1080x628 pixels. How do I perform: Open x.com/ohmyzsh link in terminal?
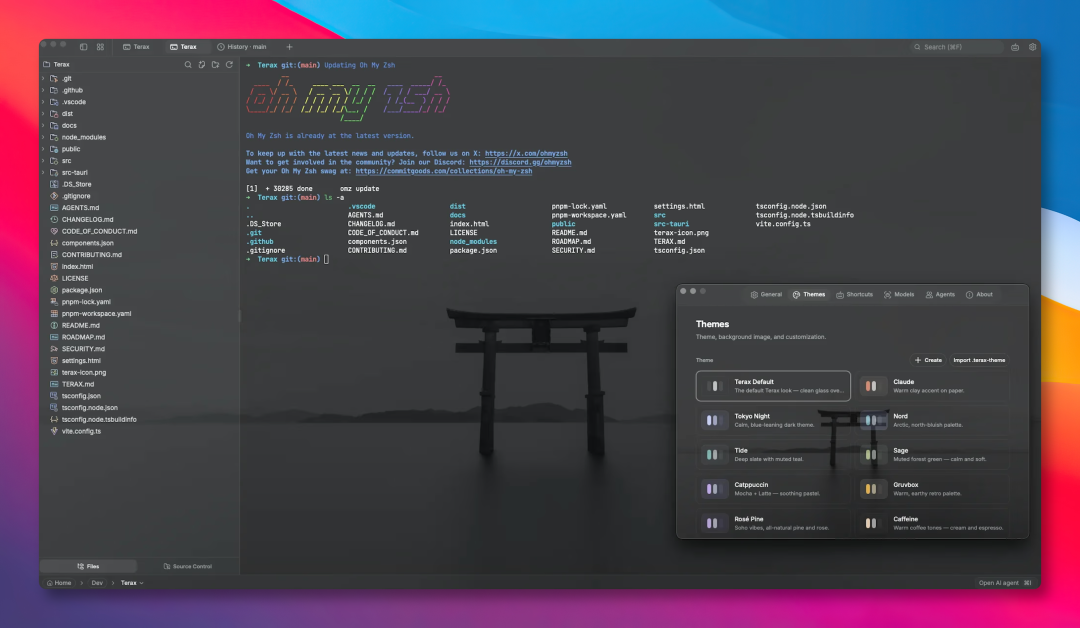(x=526, y=154)
